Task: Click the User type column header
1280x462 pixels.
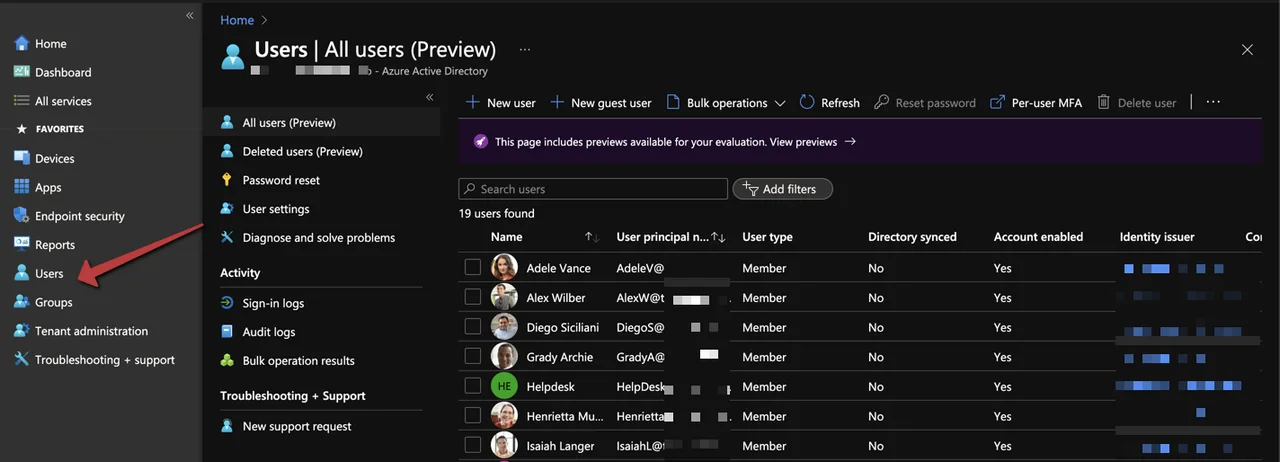Action: (768, 237)
